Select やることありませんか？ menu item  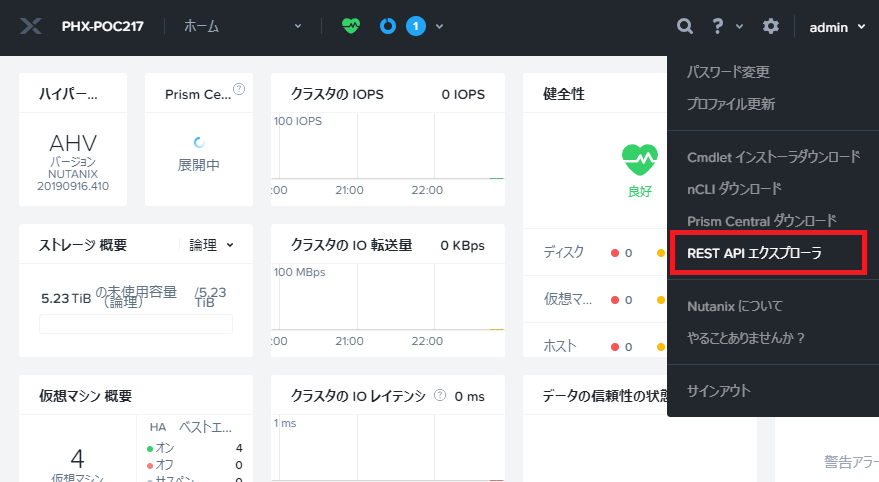746,338
